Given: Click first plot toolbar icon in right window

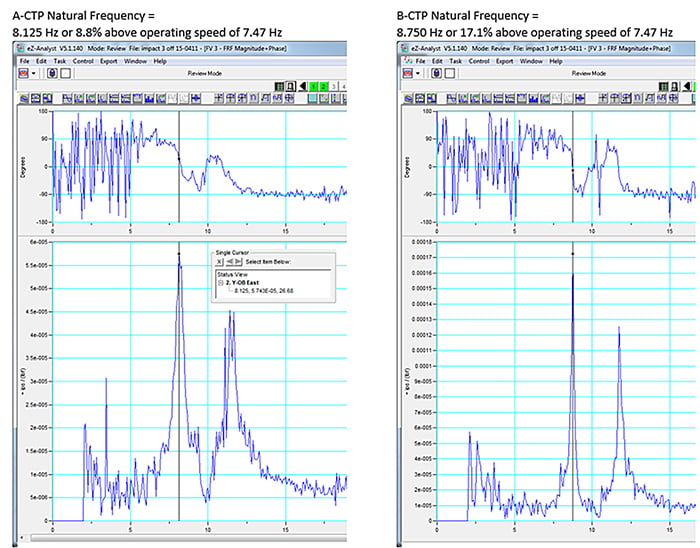Looking at the screenshot, I should (x=408, y=99).
